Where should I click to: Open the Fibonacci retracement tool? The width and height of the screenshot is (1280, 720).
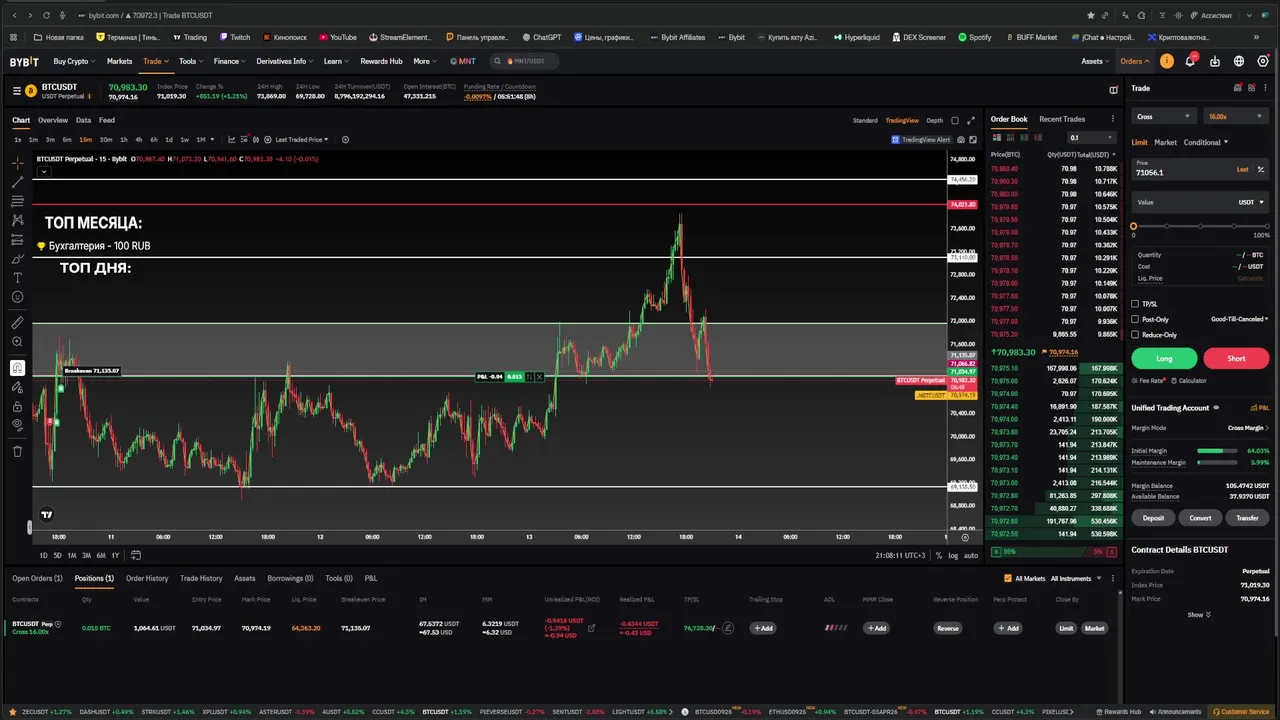[x=17, y=200]
